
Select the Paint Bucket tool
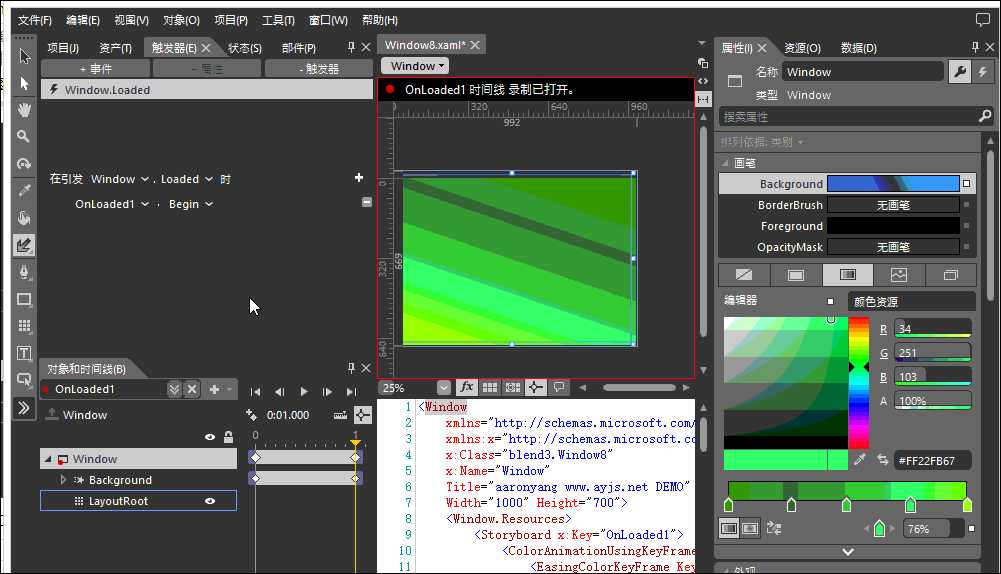(24, 218)
